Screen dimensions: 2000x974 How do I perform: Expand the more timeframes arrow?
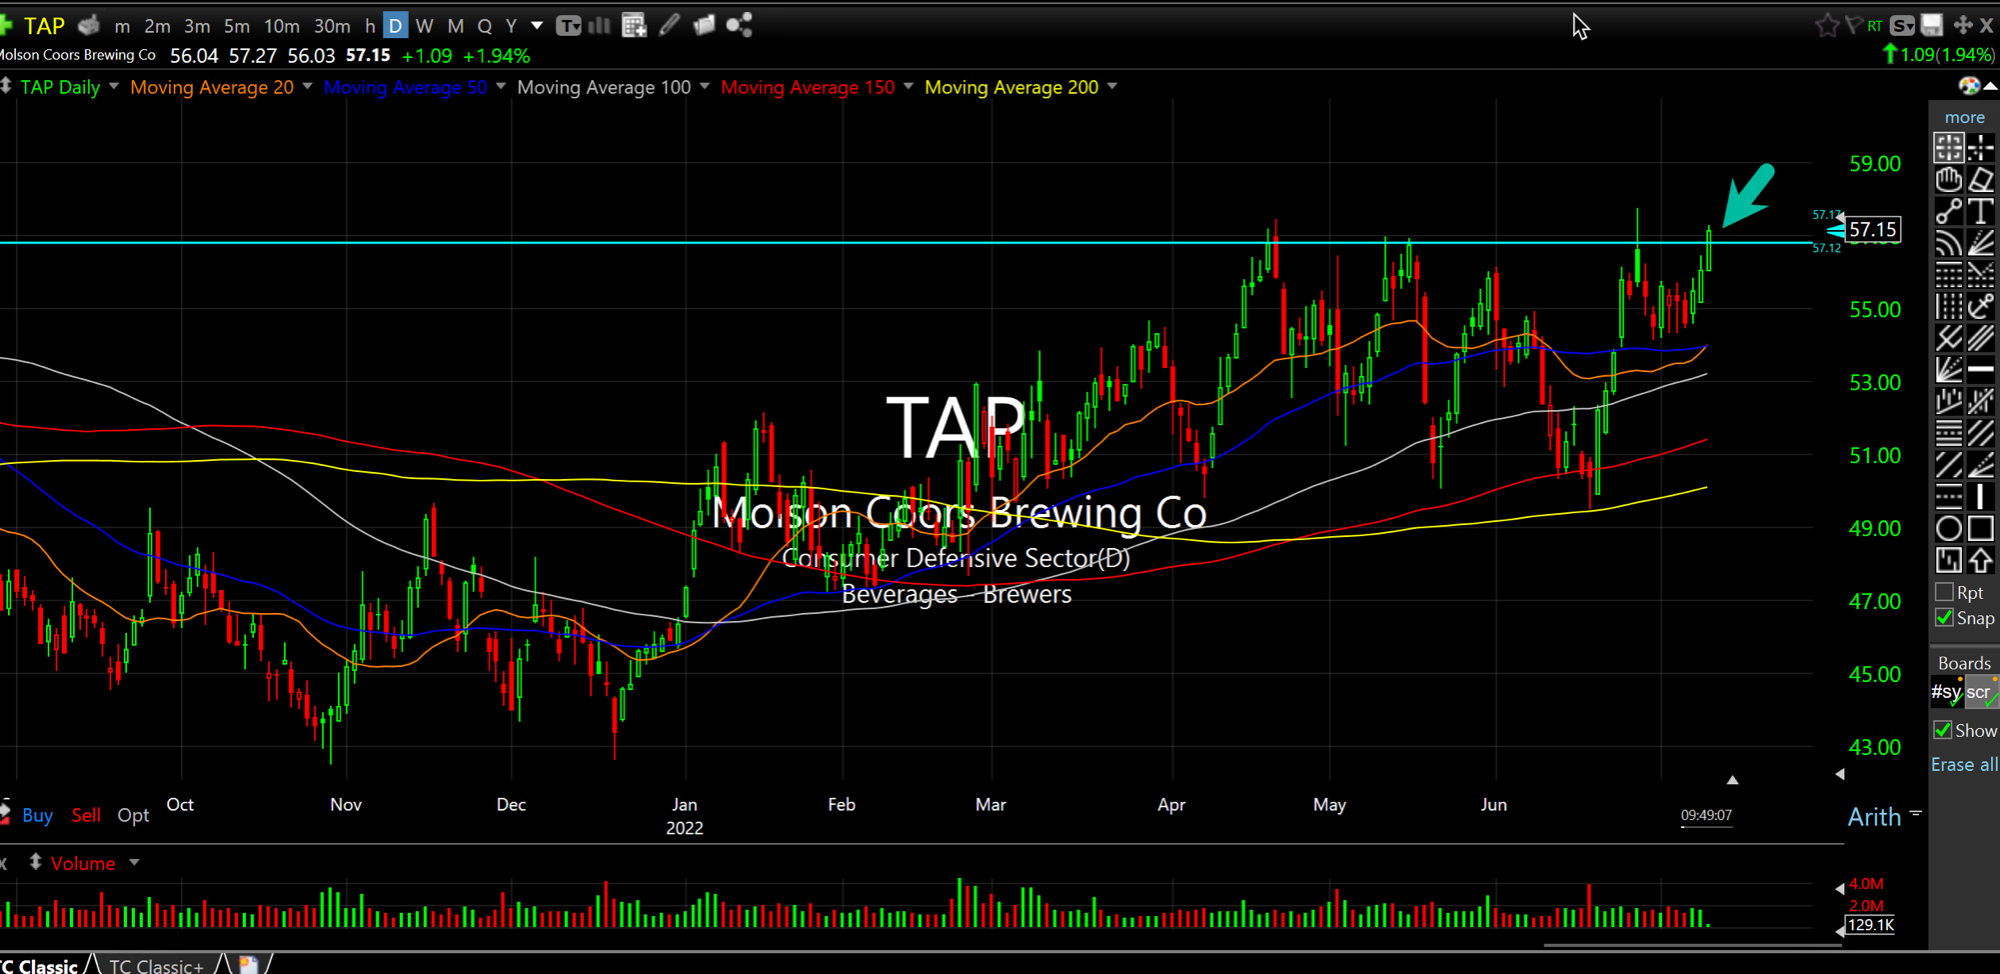click(537, 26)
